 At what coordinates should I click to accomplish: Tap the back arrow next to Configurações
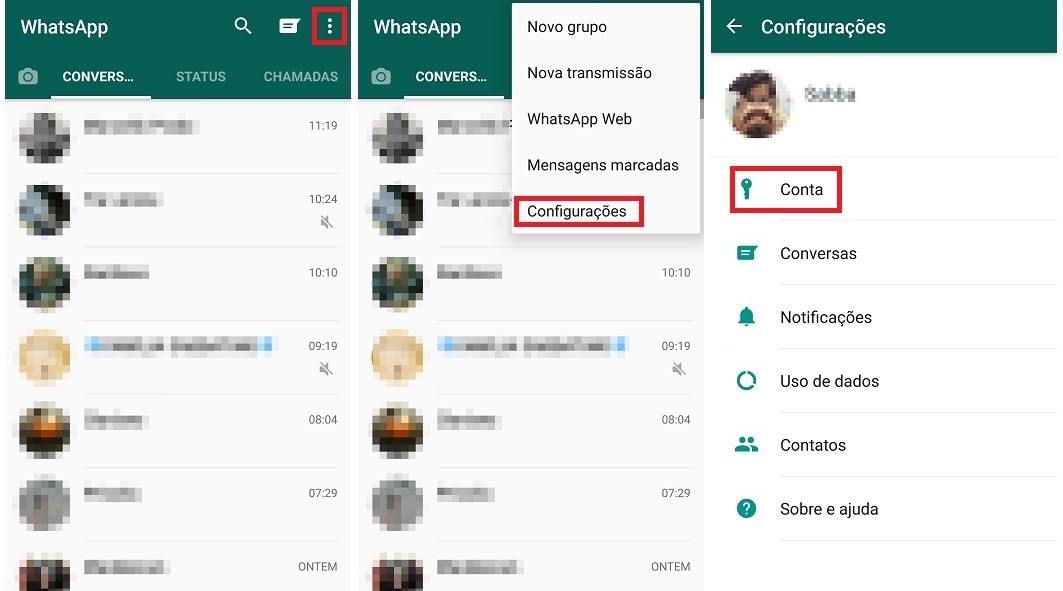pos(734,27)
